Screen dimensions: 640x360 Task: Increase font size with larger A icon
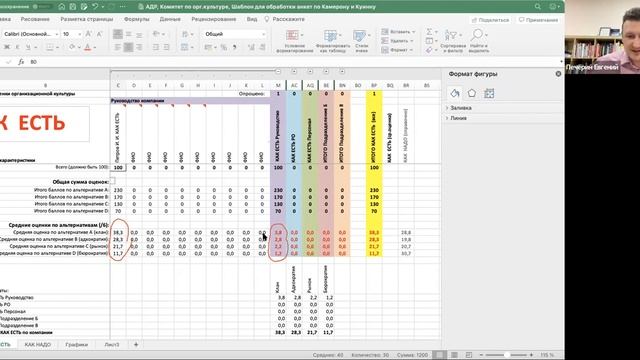(x=89, y=34)
